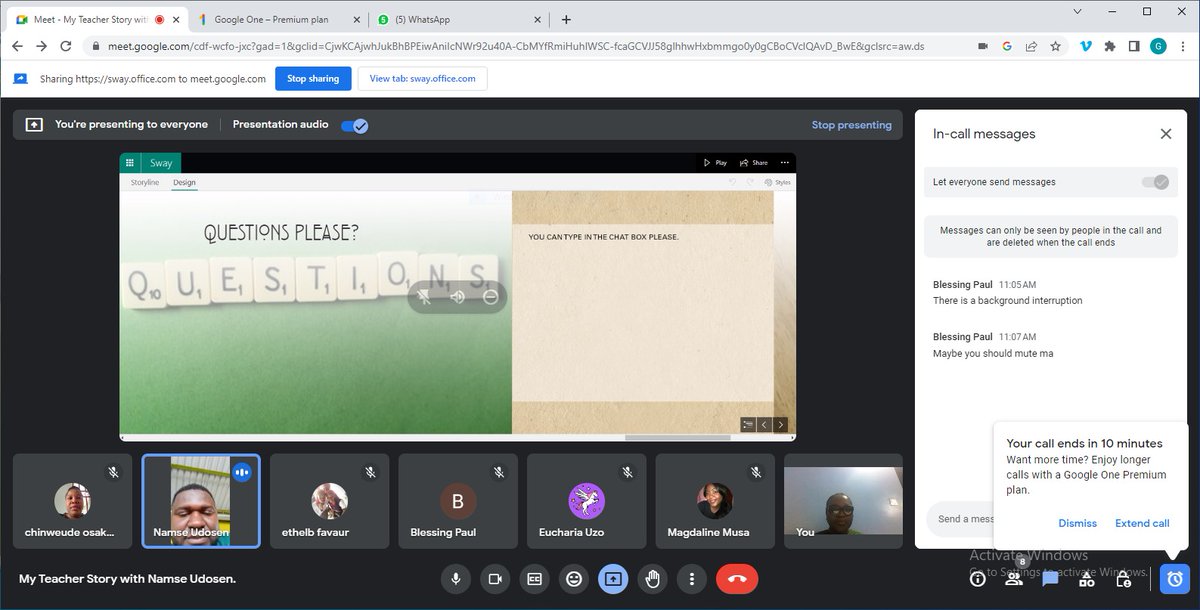Switch to the Design tab in Sway
The height and width of the screenshot is (610, 1200).
184,183
